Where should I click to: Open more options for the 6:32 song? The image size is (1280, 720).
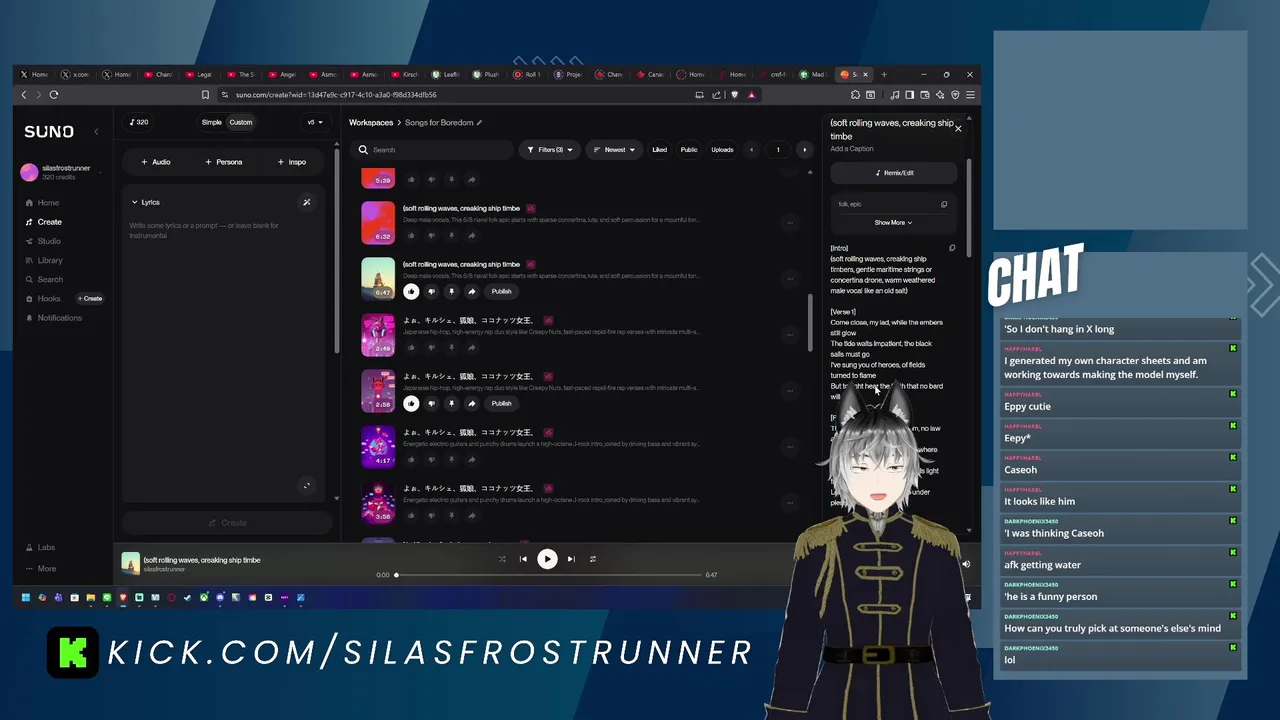[x=790, y=222]
